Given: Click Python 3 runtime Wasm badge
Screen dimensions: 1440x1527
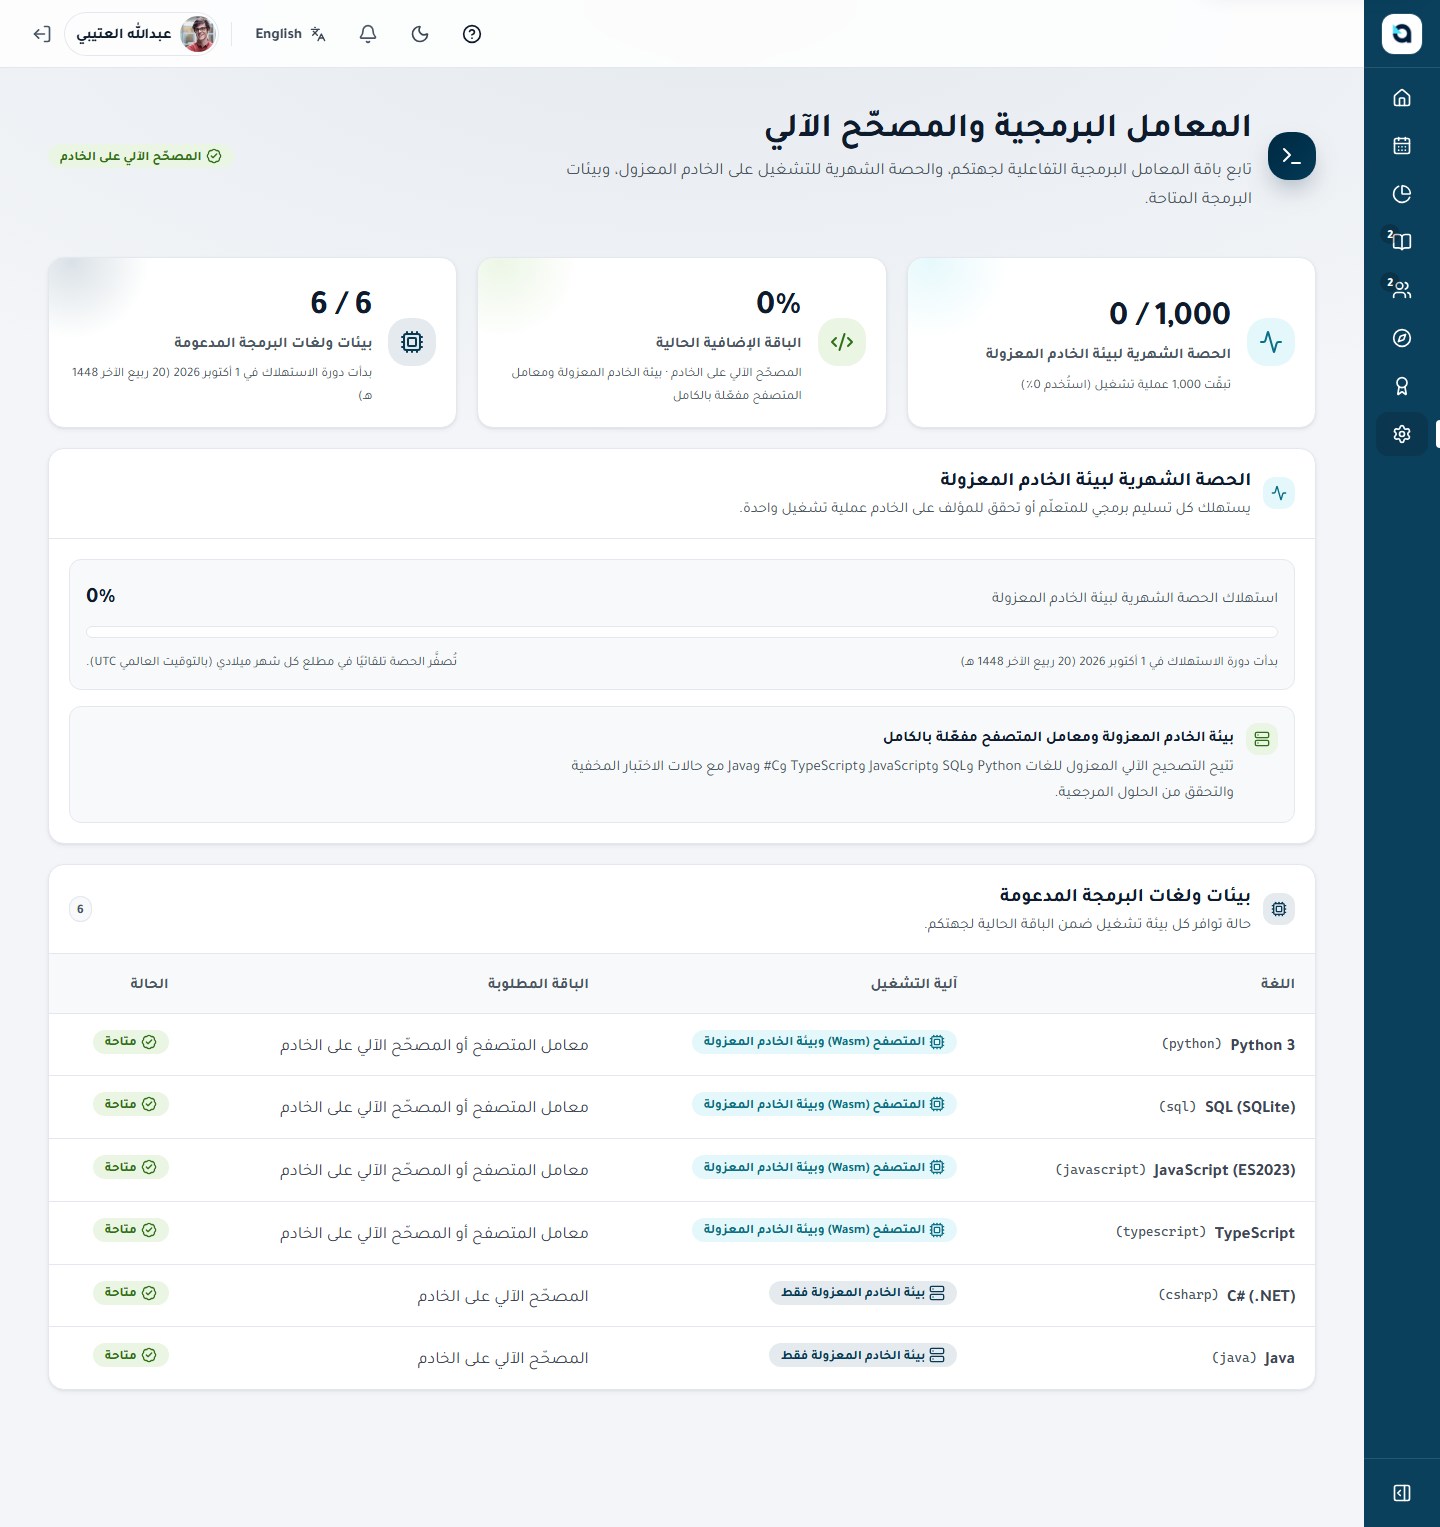Looking at the screenshot, I should 824,1042.
